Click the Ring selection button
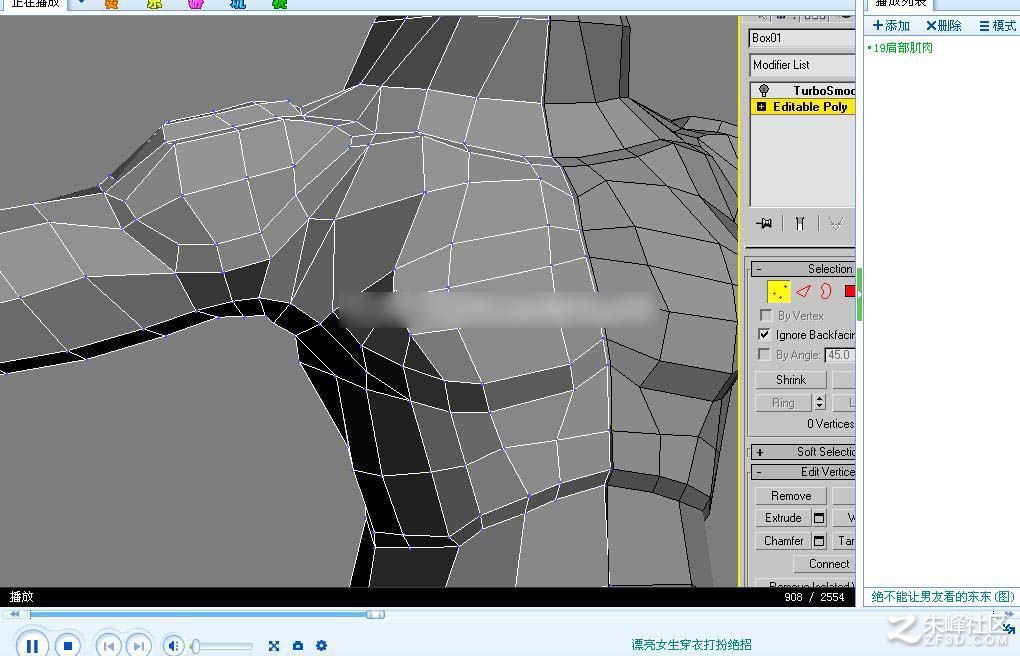Viewport: 1020px width, 656px height. (783, 403)
